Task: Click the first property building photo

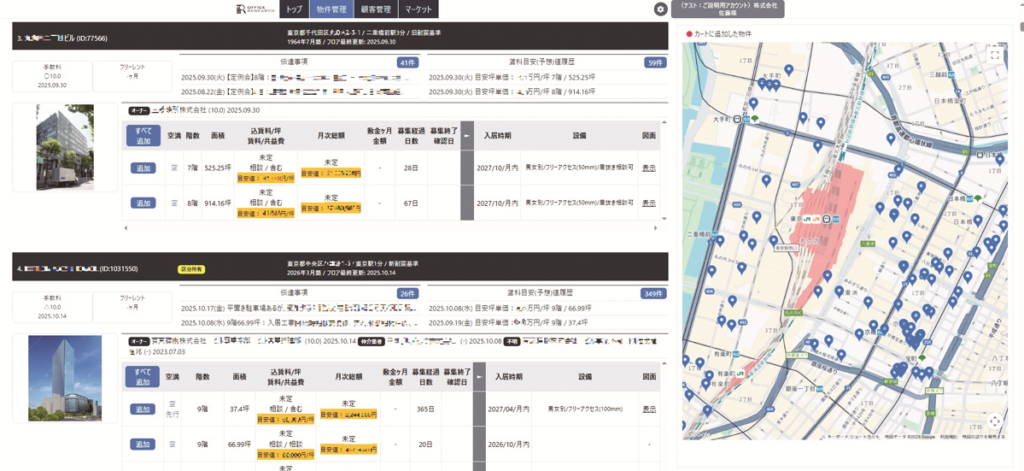Action: pyautogui.click(x=64, y=147)
